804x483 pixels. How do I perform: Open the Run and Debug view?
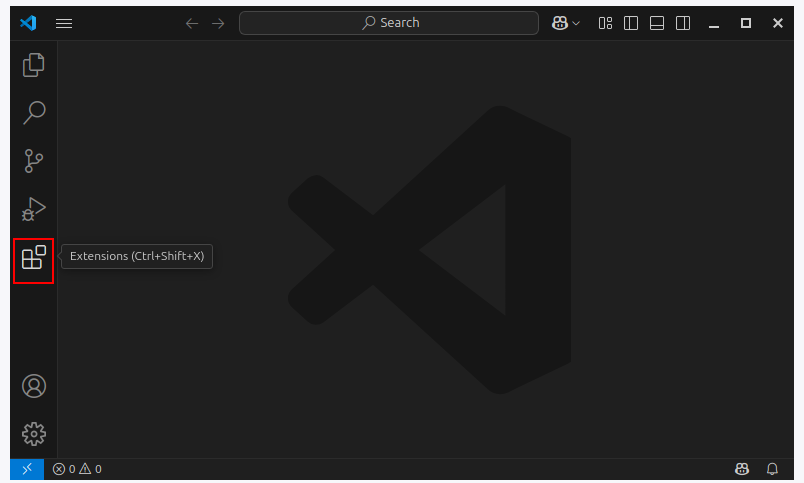tap(34, 209)
